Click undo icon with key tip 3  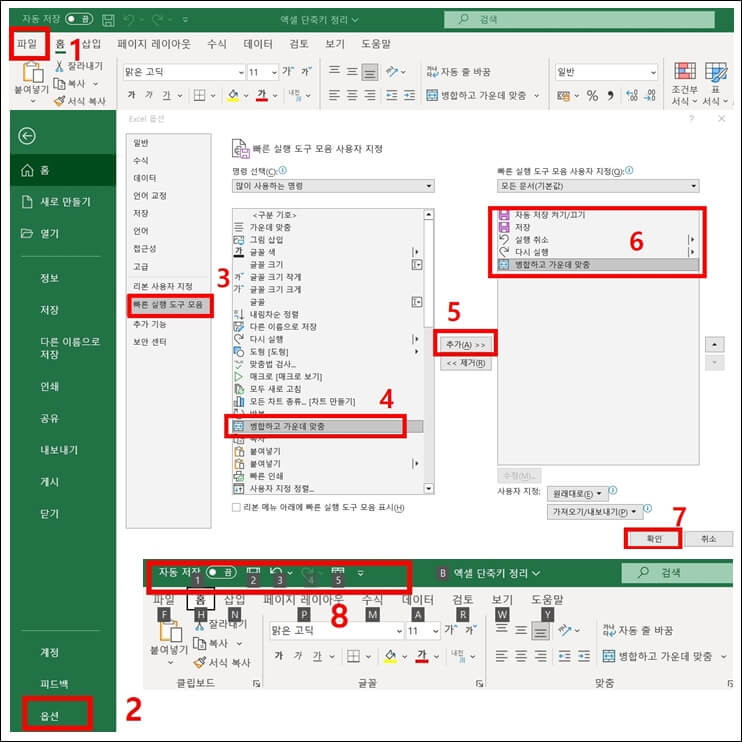pos(276,573)
